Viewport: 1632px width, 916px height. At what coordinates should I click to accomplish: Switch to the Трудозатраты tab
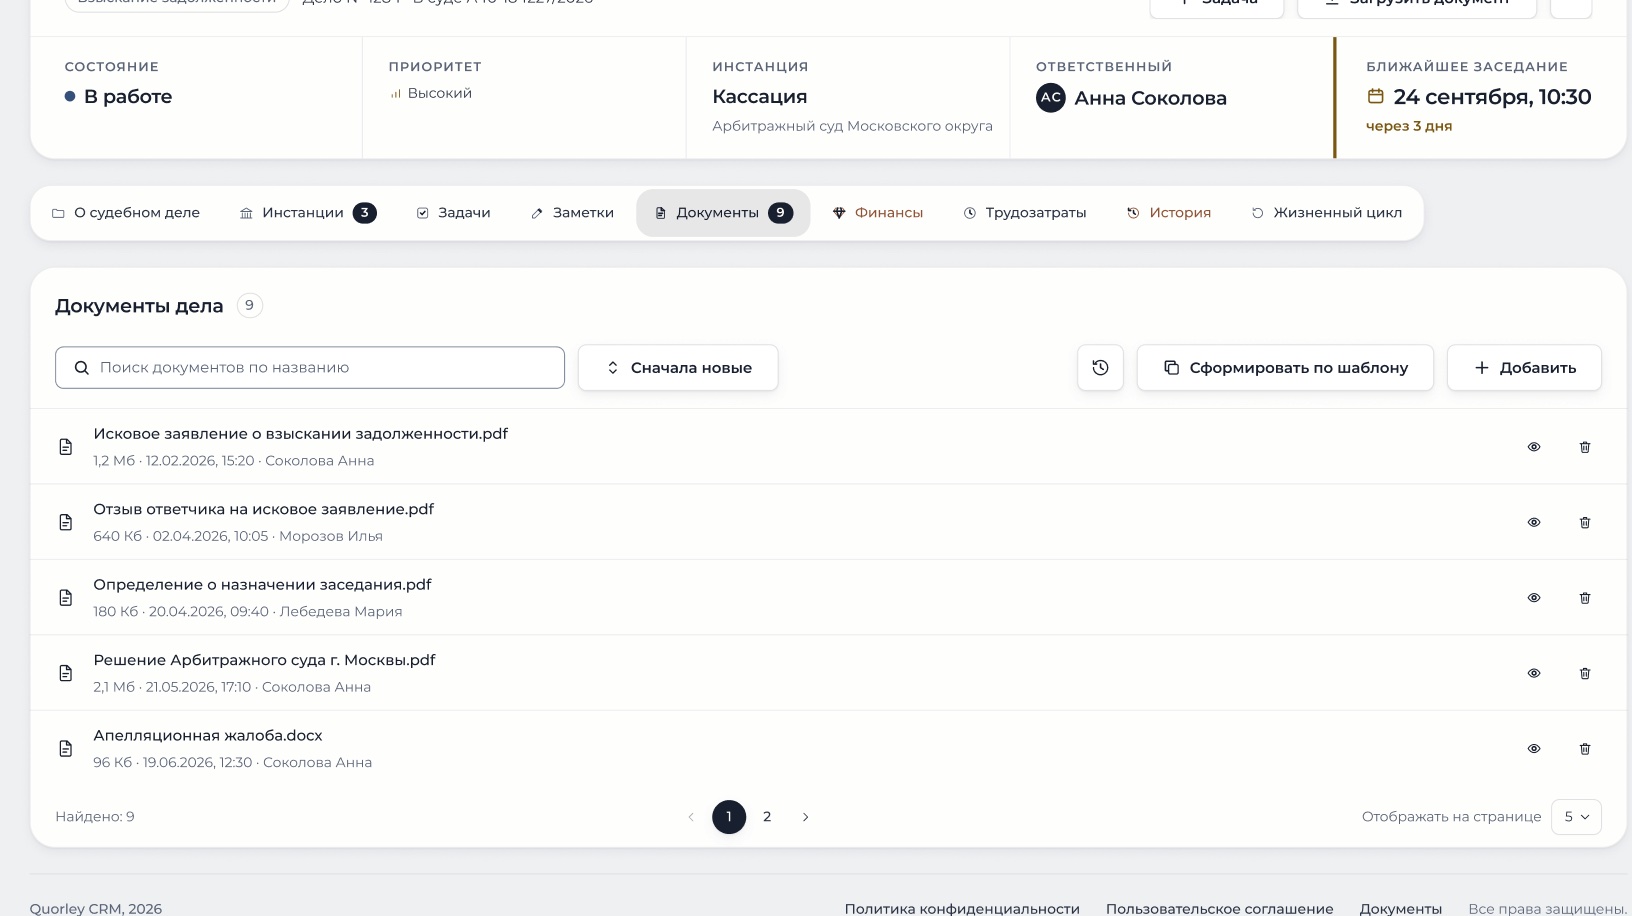coord(1025,213)
